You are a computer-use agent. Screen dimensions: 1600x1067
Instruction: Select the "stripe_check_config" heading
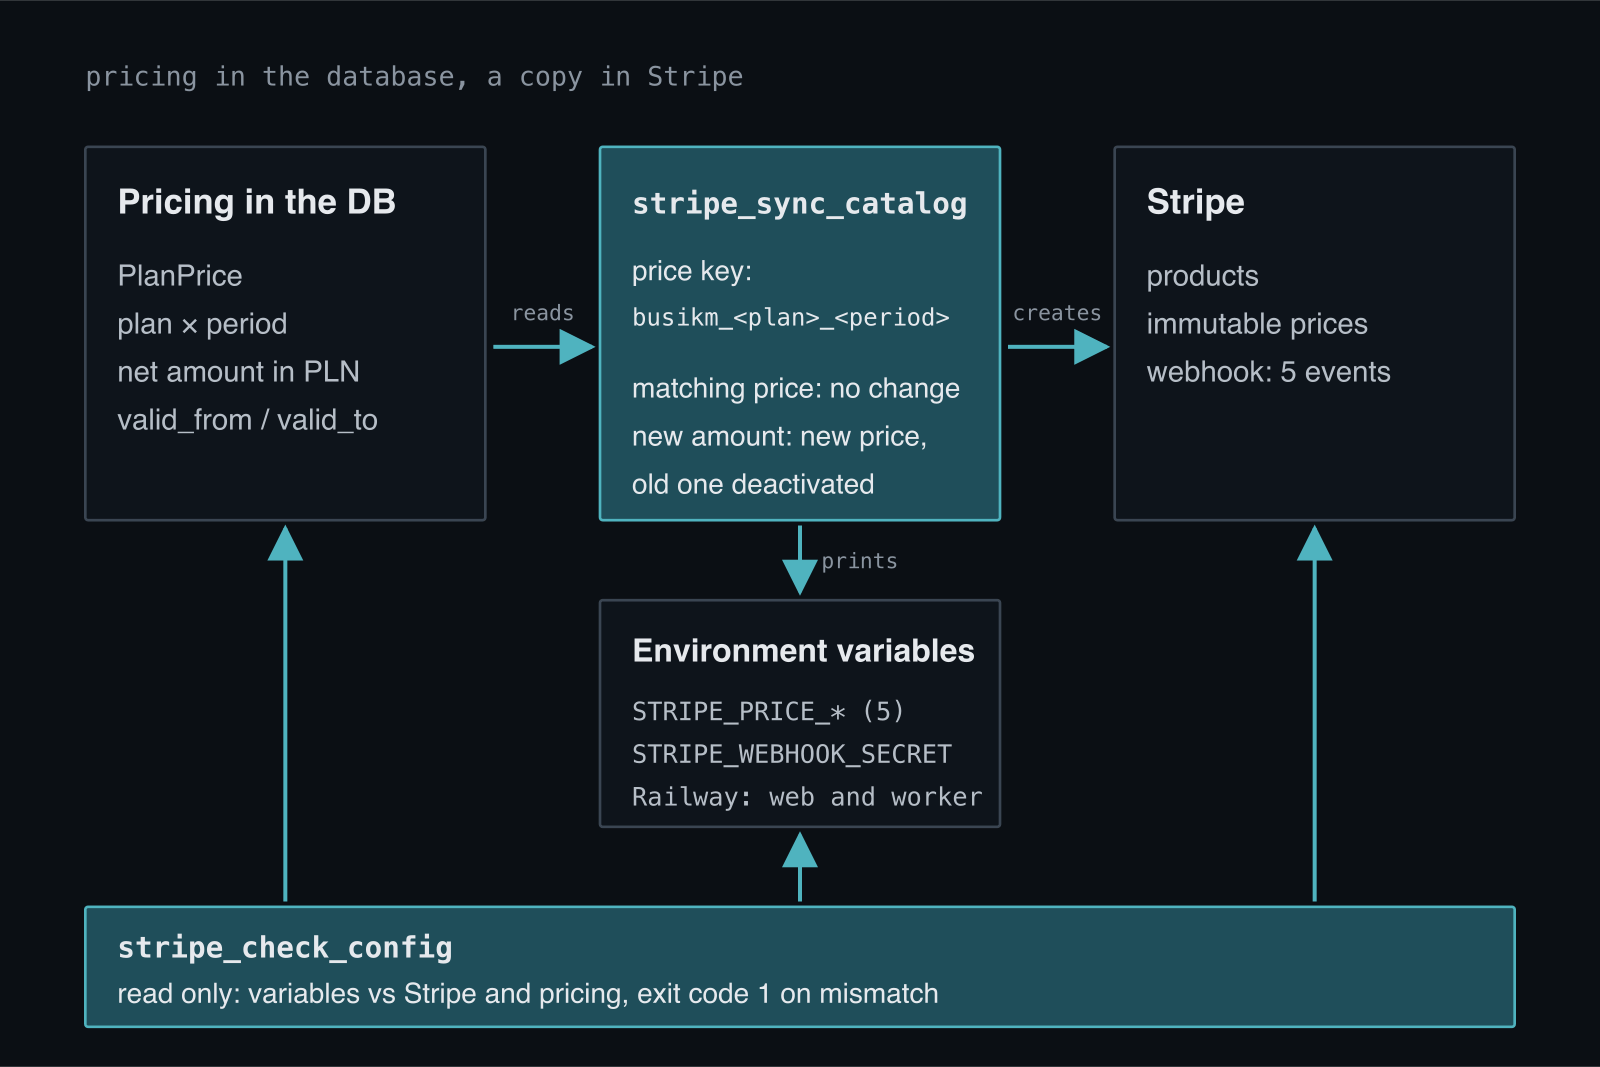coord(285,948)
